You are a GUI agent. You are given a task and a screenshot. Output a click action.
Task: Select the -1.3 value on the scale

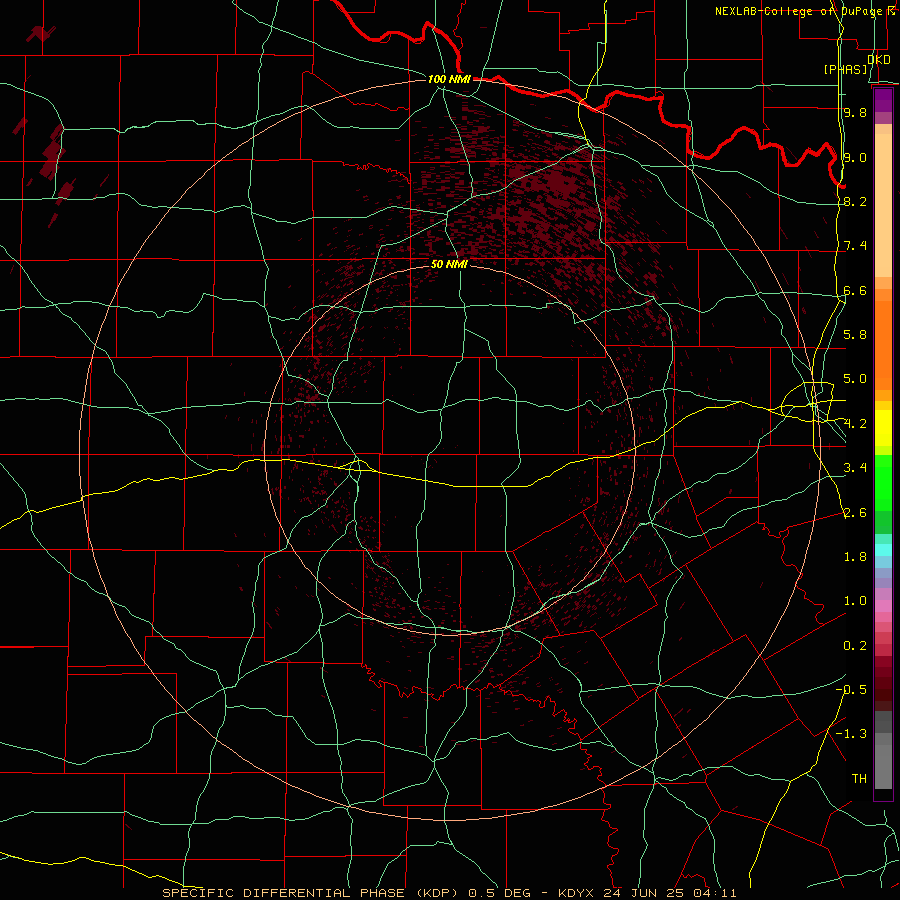click(851, 734)
